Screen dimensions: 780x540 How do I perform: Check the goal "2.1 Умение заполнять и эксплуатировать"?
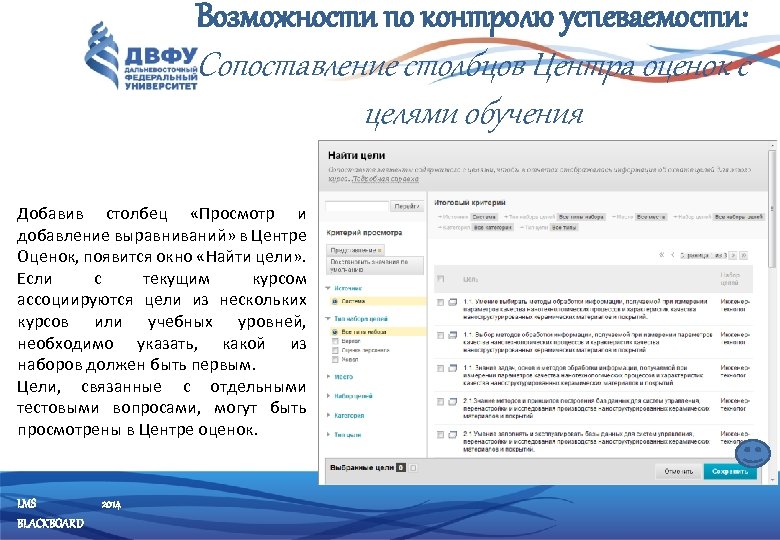coord(440,434)
